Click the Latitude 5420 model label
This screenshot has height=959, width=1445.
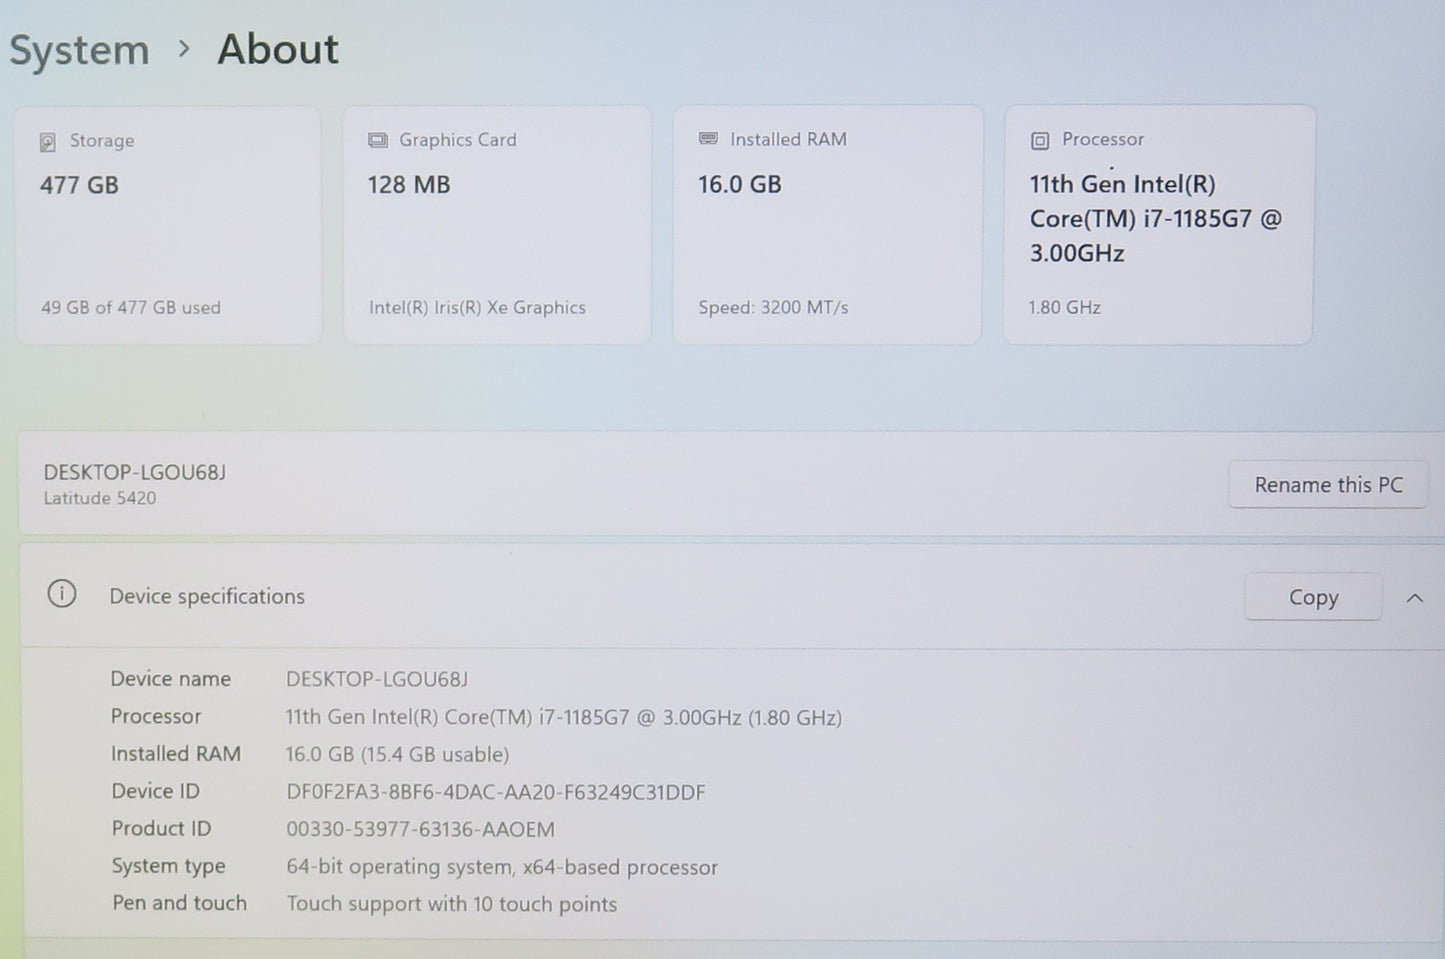(100, 498)
